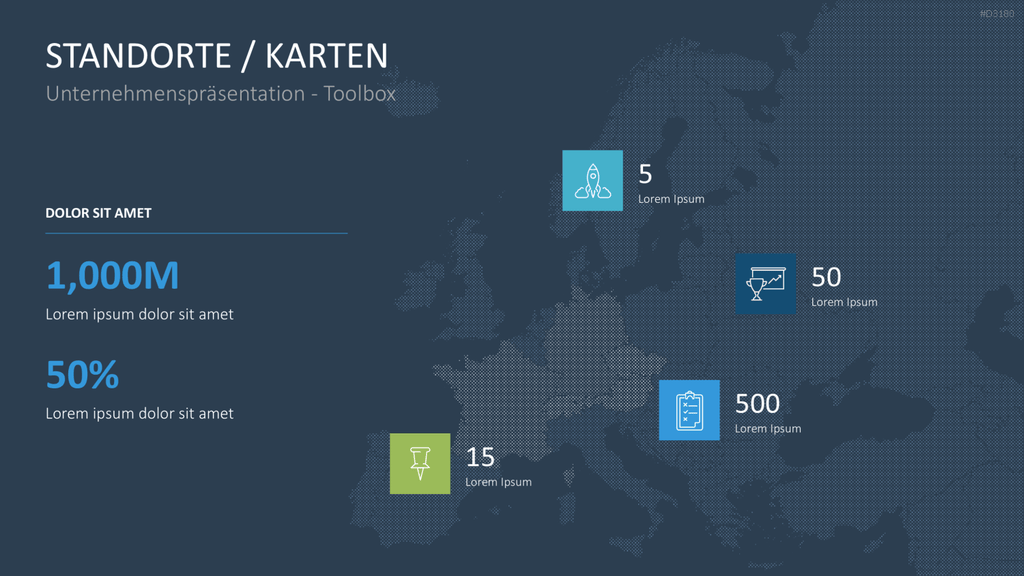Select Lorem Ipsum label under 500

tap(768, 429)
